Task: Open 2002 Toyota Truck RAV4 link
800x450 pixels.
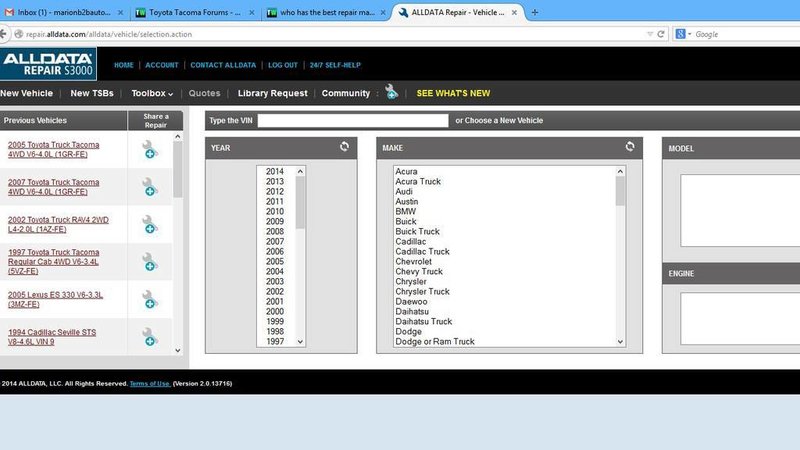Action: tap(58, 224)
